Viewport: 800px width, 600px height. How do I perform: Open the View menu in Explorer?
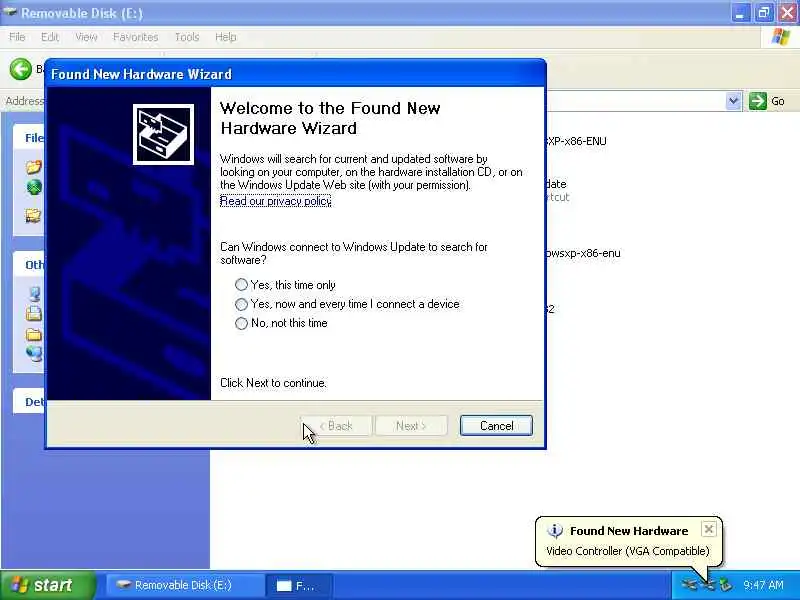[86, 37]
